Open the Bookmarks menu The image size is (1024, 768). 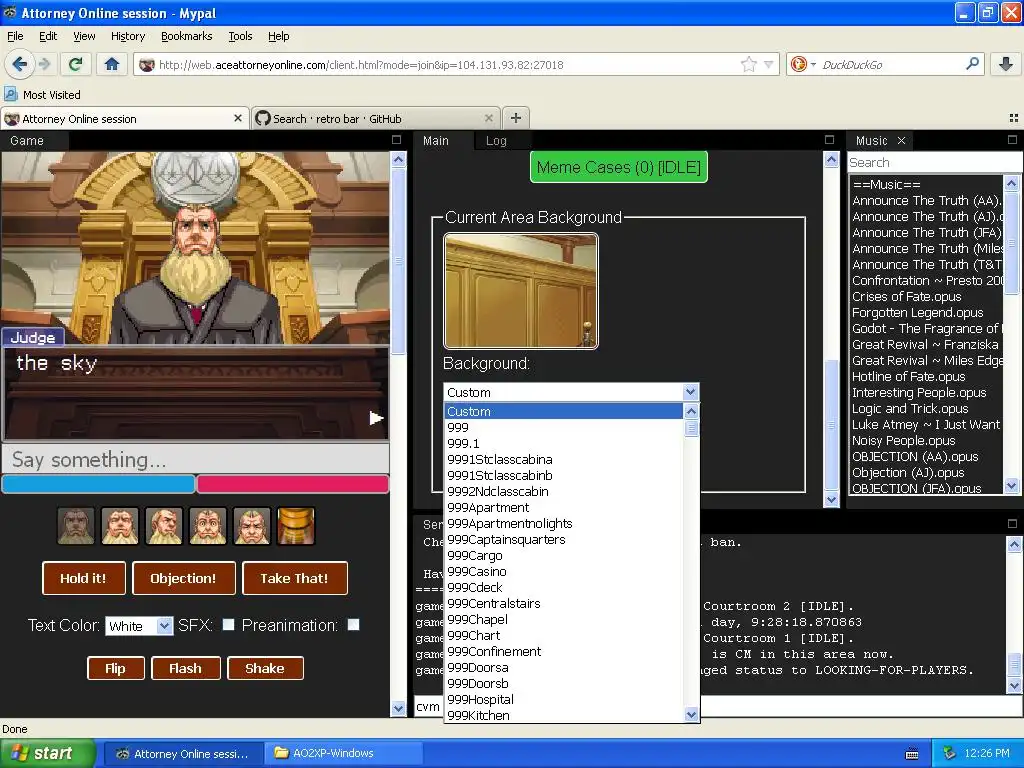[186, 36]
